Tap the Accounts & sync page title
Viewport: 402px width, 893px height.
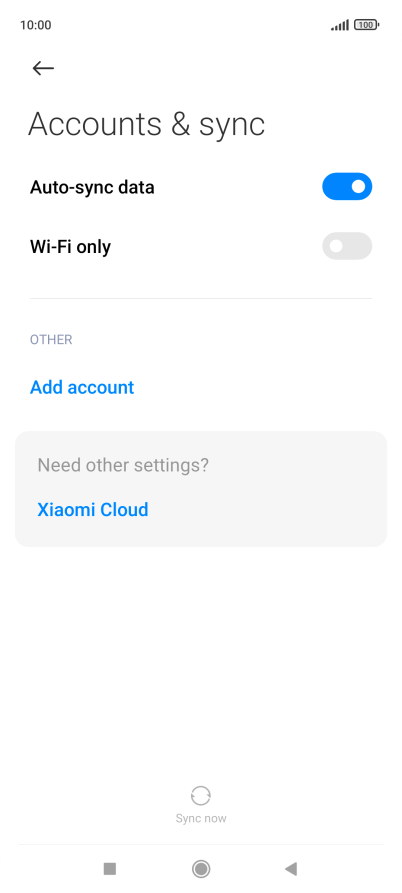(147, 124)
